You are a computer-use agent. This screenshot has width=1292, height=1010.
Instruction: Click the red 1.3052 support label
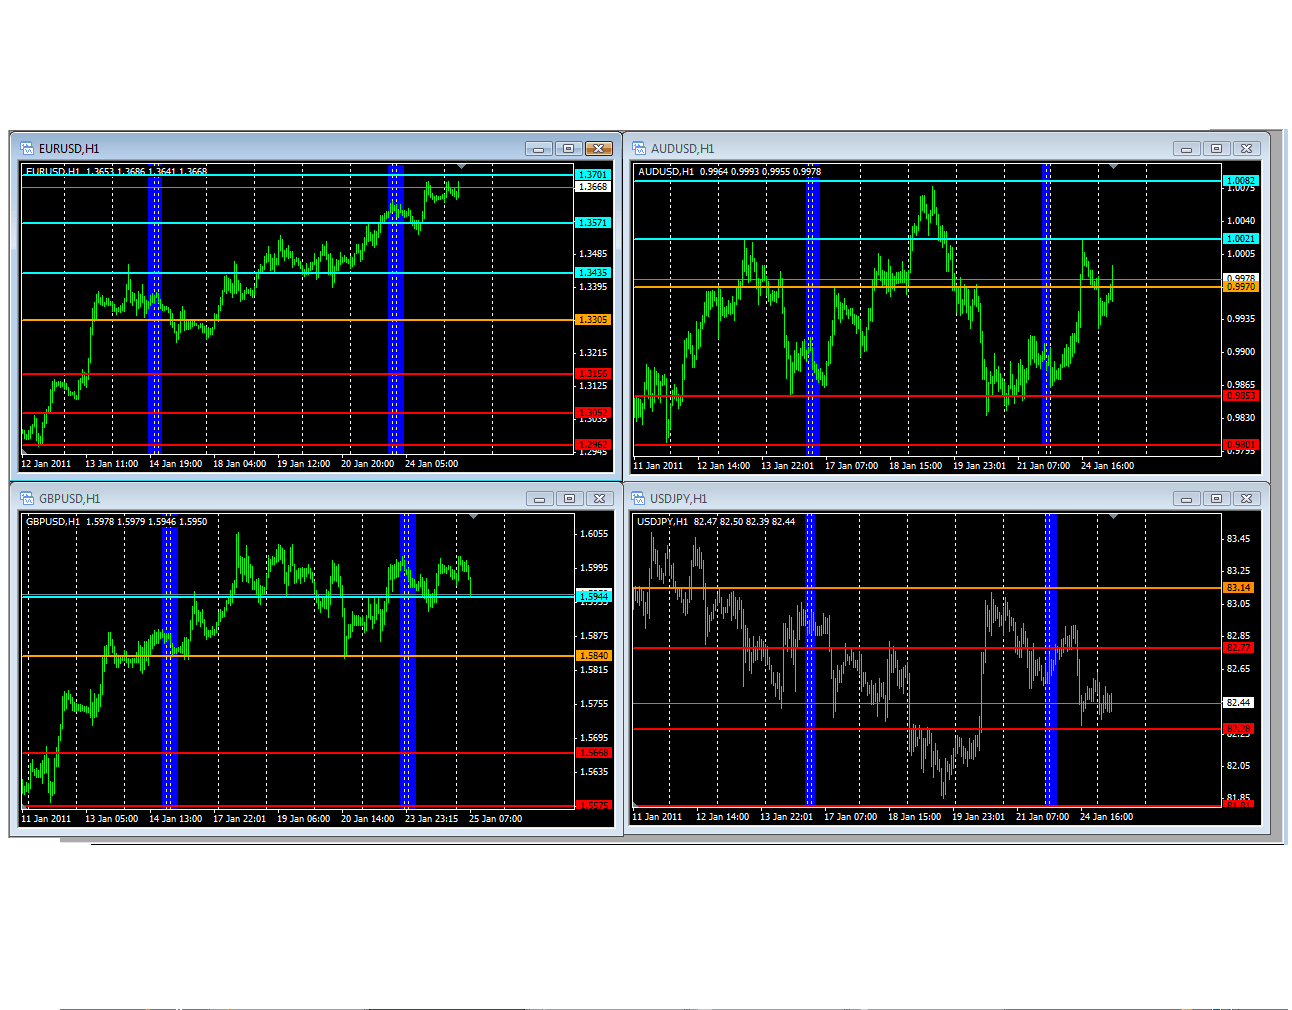coord(593,412)
